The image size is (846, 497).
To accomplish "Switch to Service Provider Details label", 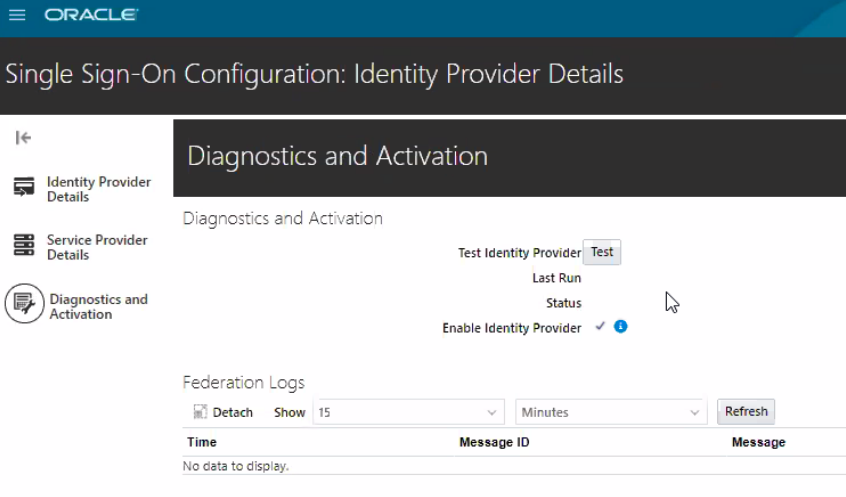I will click(x=97, y=247).
